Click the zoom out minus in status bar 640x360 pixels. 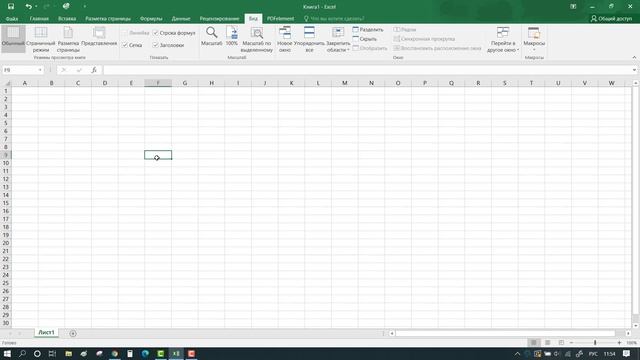(571, 343)
